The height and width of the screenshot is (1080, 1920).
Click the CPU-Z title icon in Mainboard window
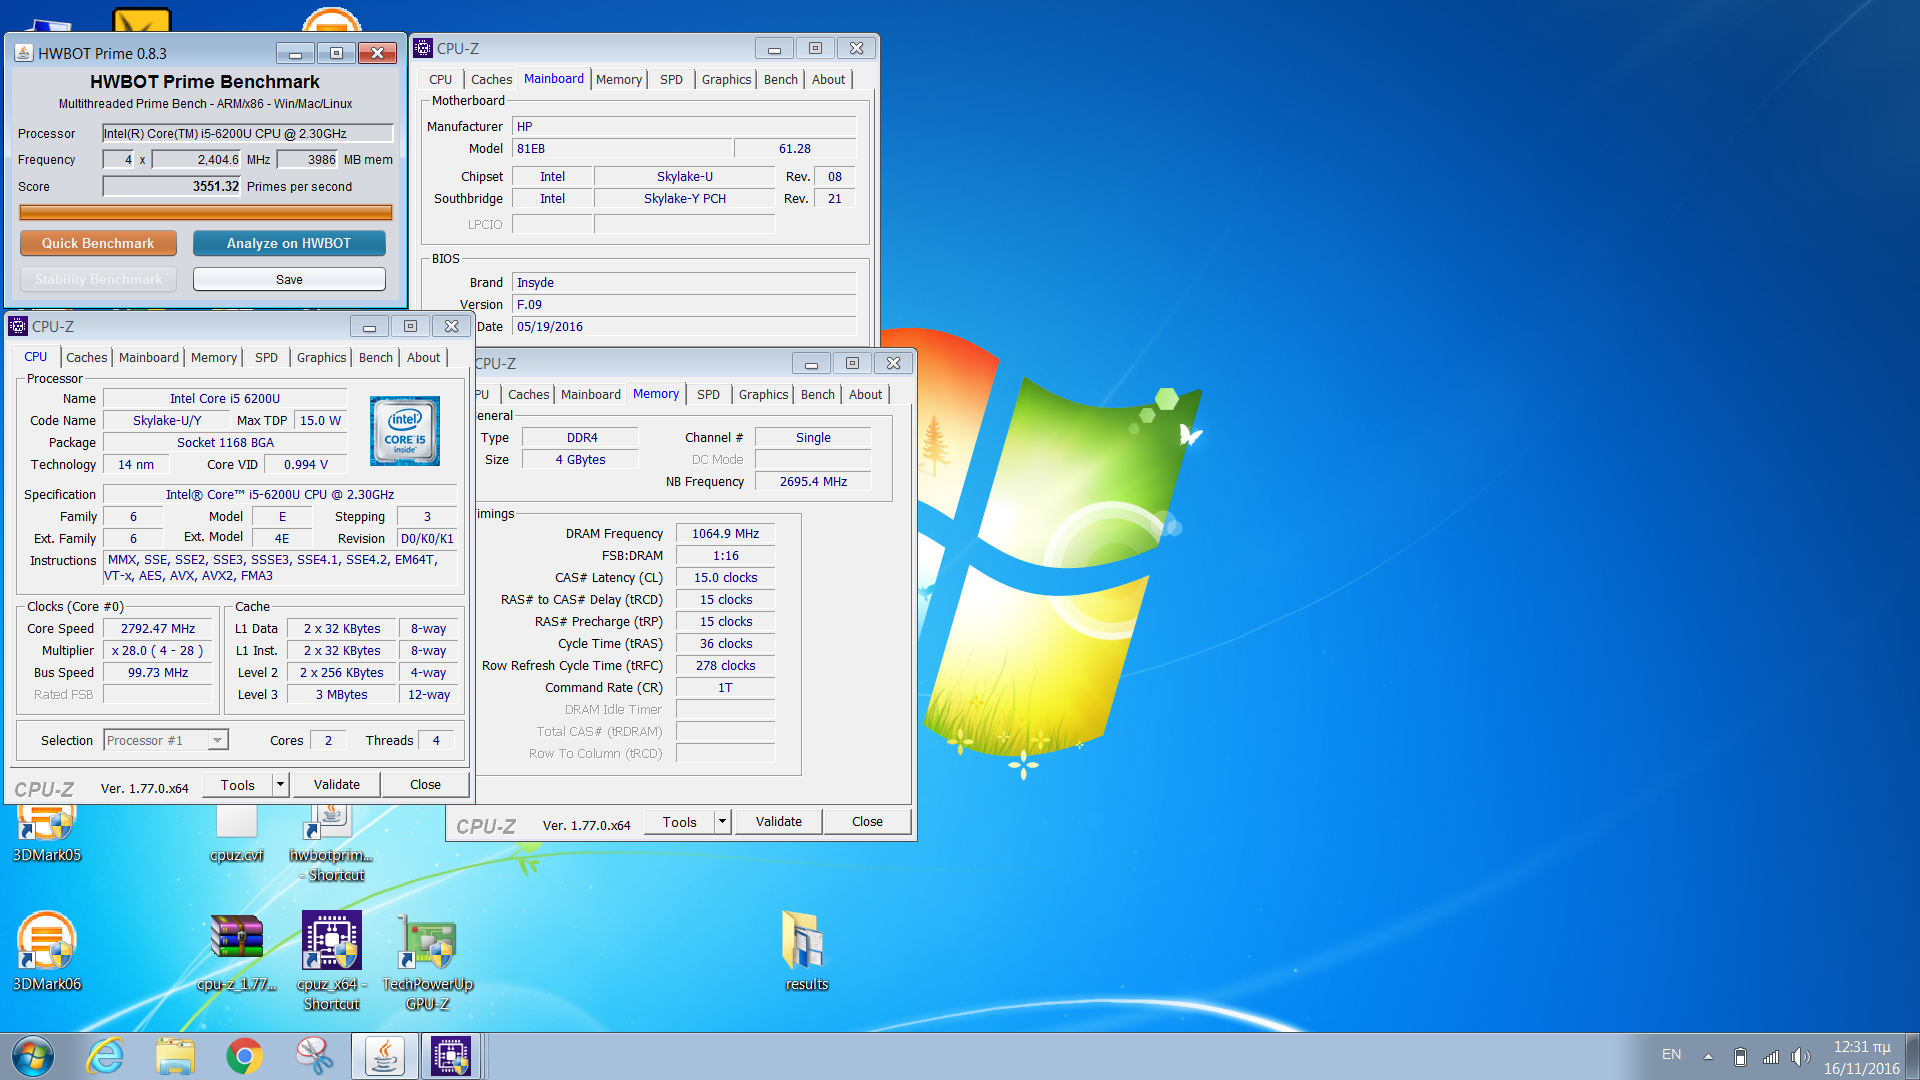pos(423,48)
